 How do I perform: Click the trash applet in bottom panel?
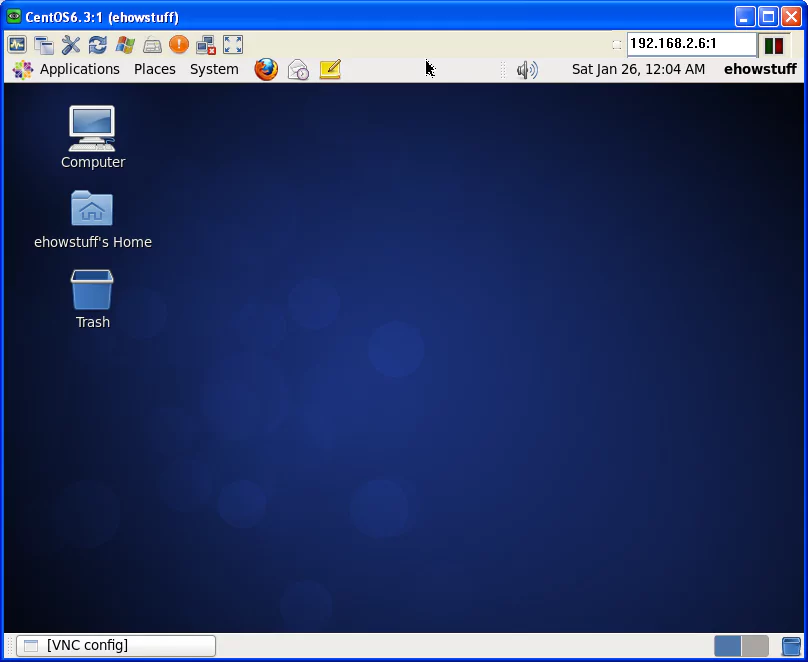pyautogui.click(x=791, y=646)
